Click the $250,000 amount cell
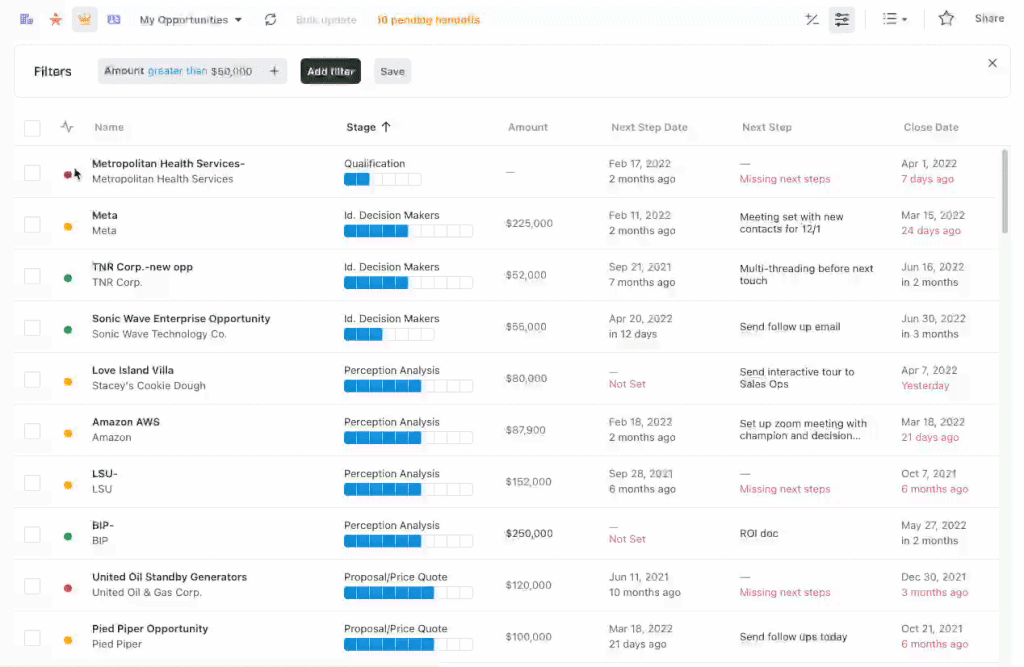Viewport: 1024px width, 667px height. (x=529, y=533)
